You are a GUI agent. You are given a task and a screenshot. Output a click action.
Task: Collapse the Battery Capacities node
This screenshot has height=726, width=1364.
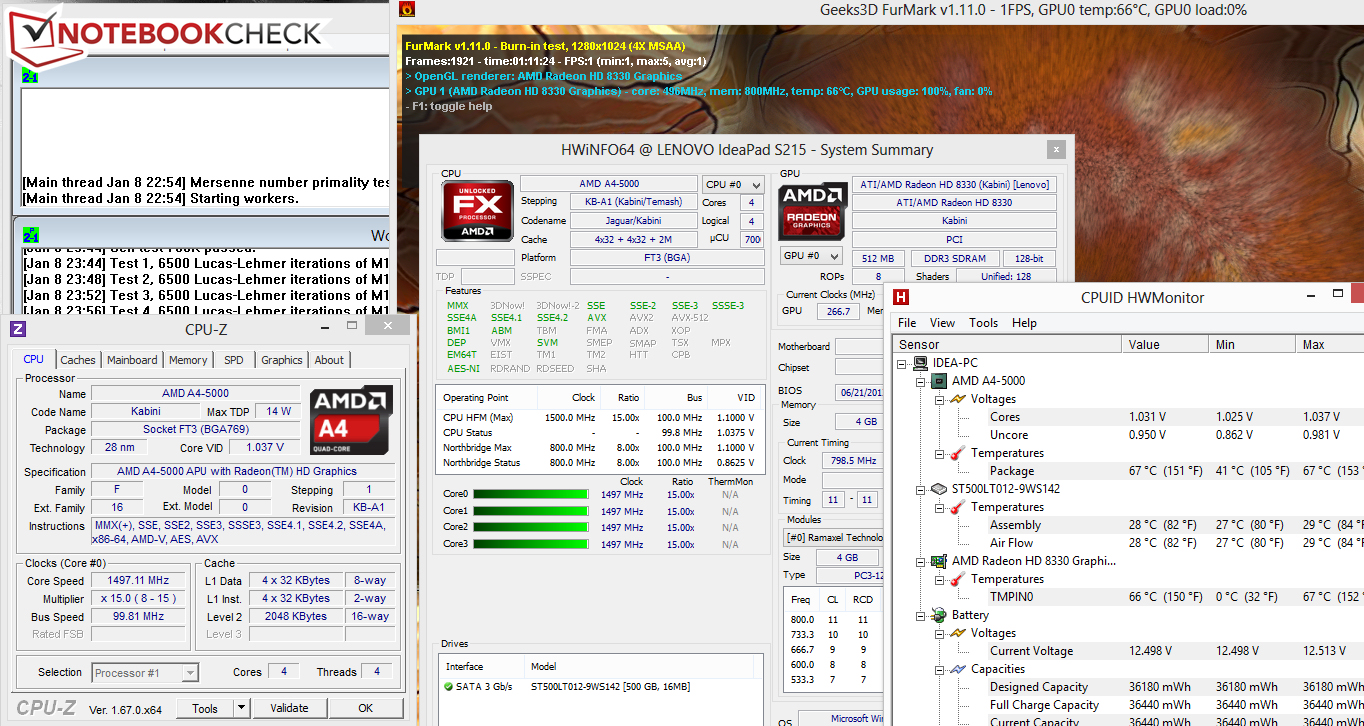coord(939,669)
